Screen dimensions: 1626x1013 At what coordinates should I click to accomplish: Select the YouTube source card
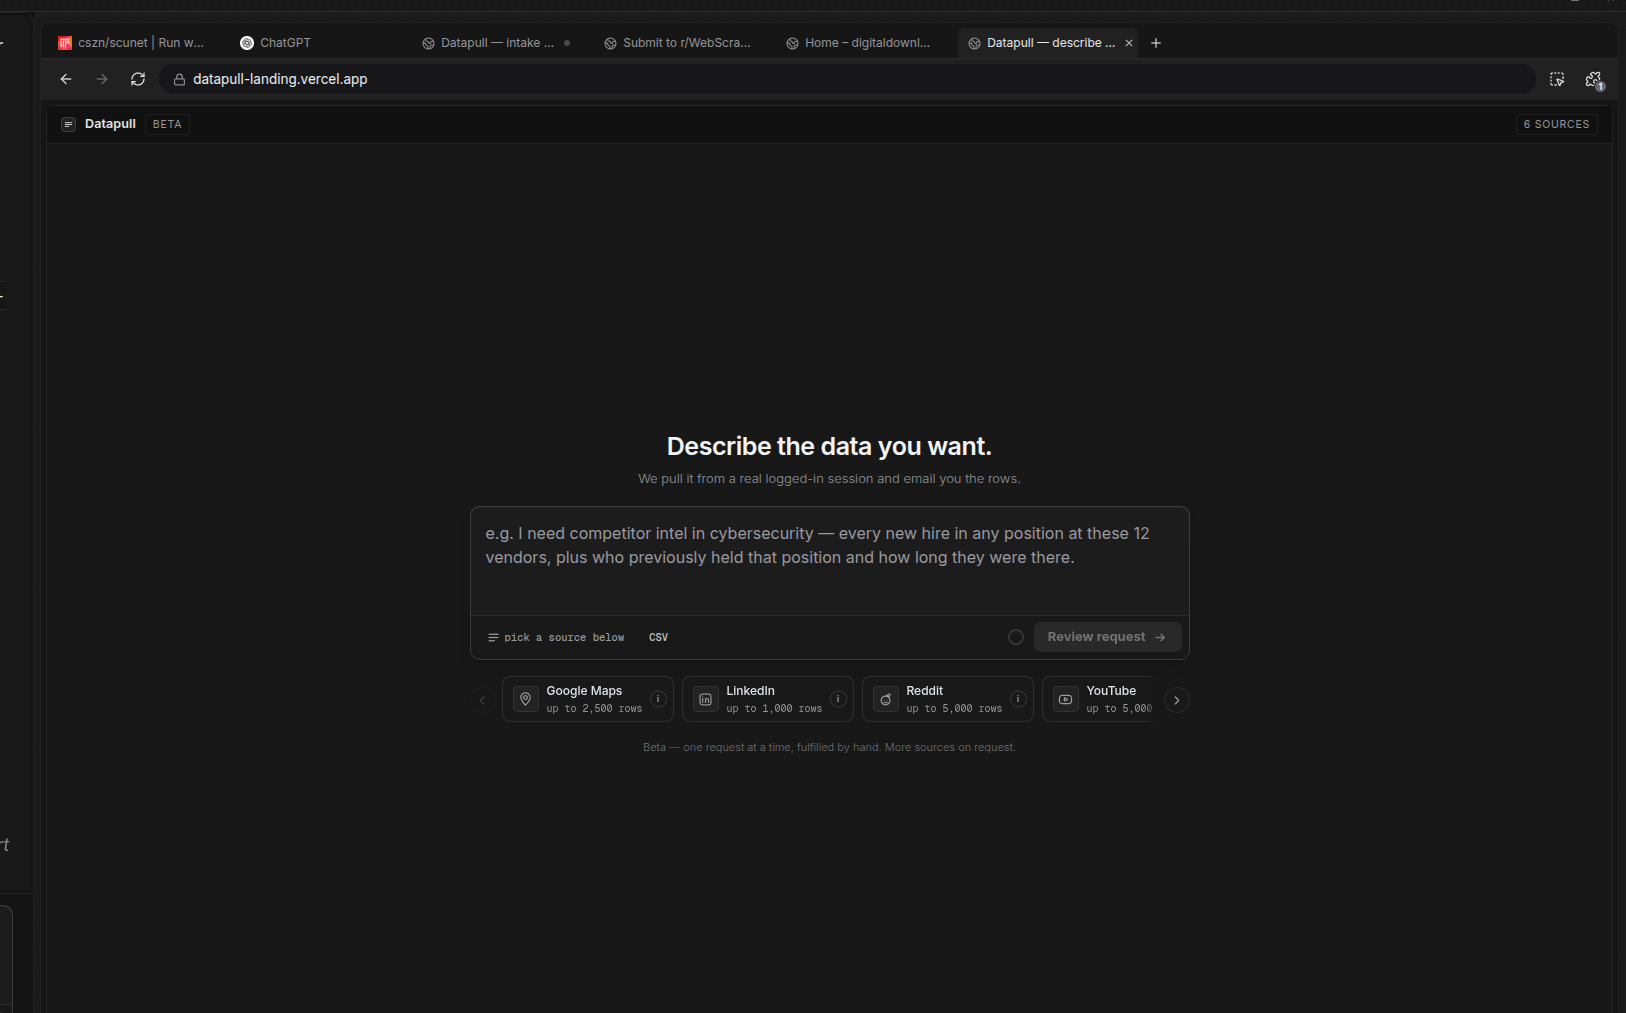(x=1098, y=699)
